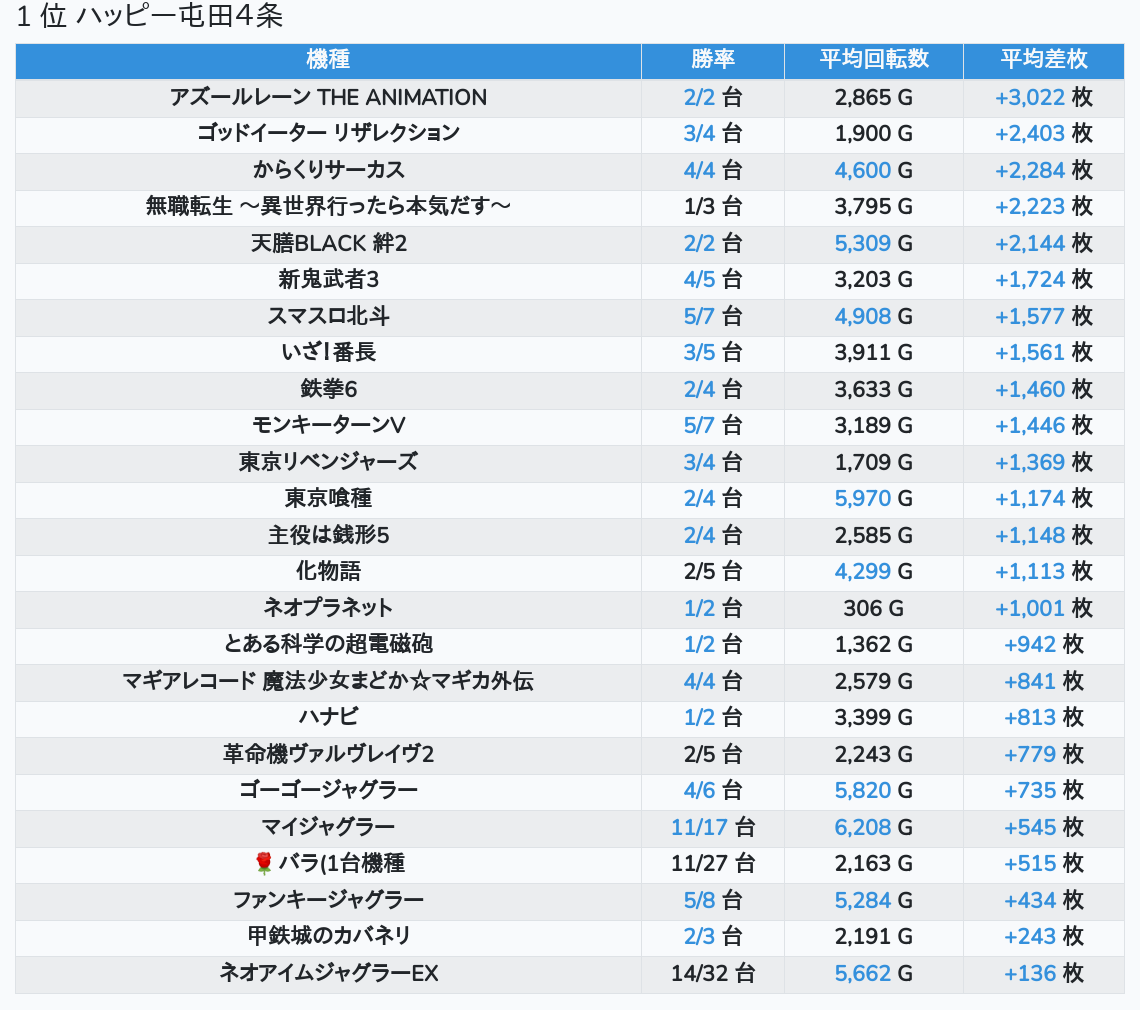
Task: Sort by the 機種 column header
Action: (328, 60)
